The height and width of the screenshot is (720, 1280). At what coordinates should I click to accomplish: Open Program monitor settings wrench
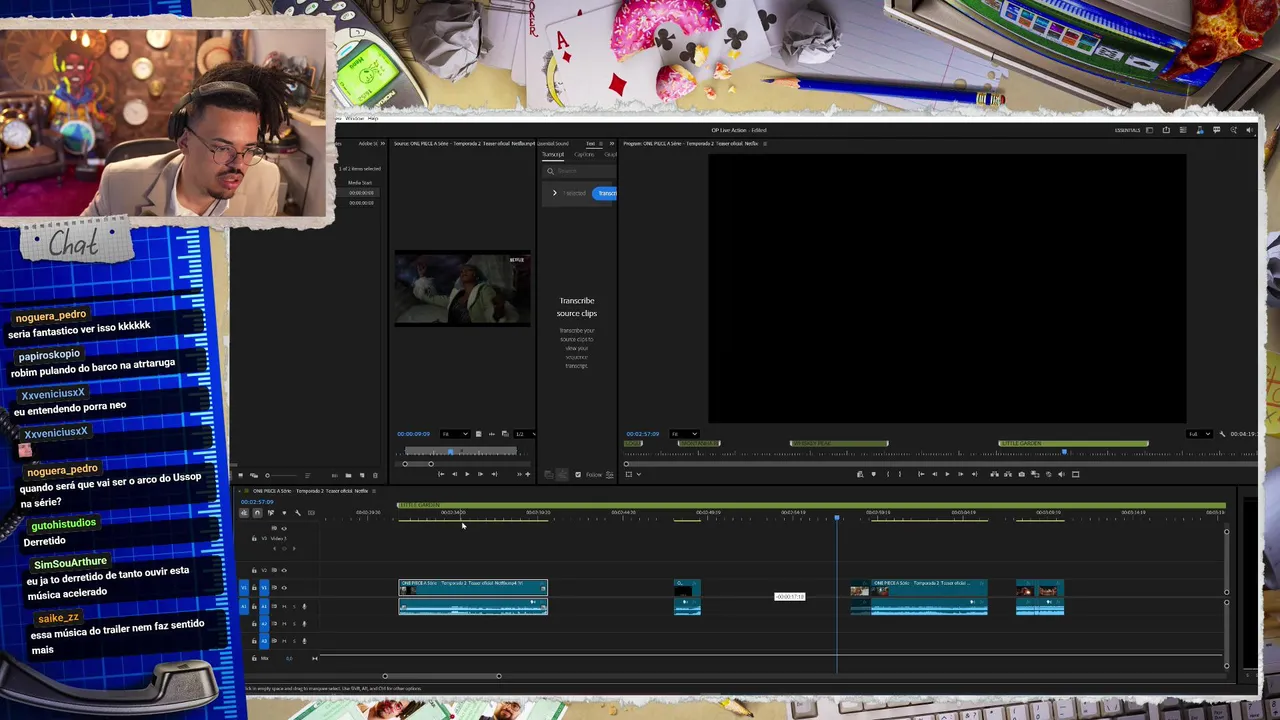click(x=1222, y=434)
